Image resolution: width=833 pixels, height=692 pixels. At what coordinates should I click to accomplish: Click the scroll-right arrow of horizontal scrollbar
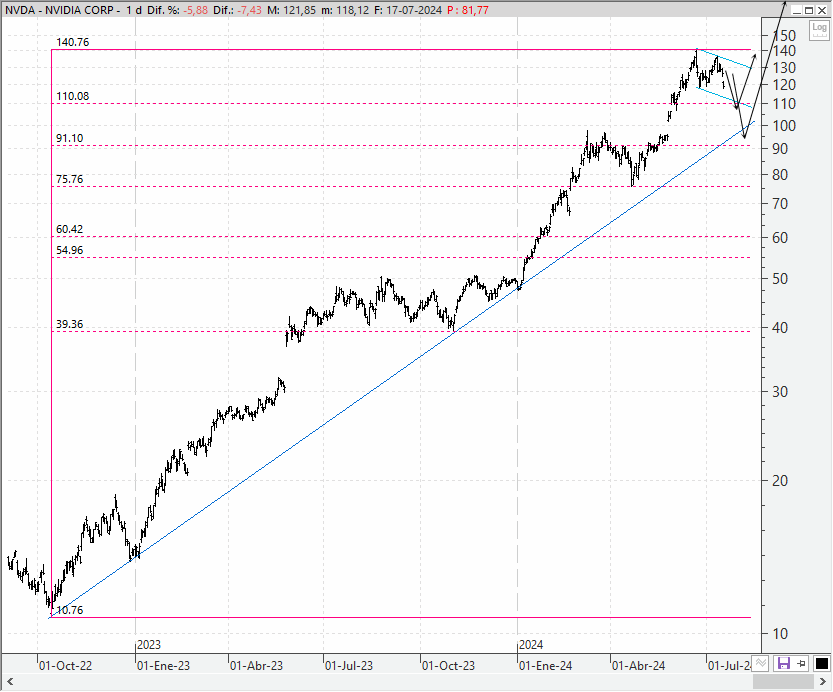[823, 681]
